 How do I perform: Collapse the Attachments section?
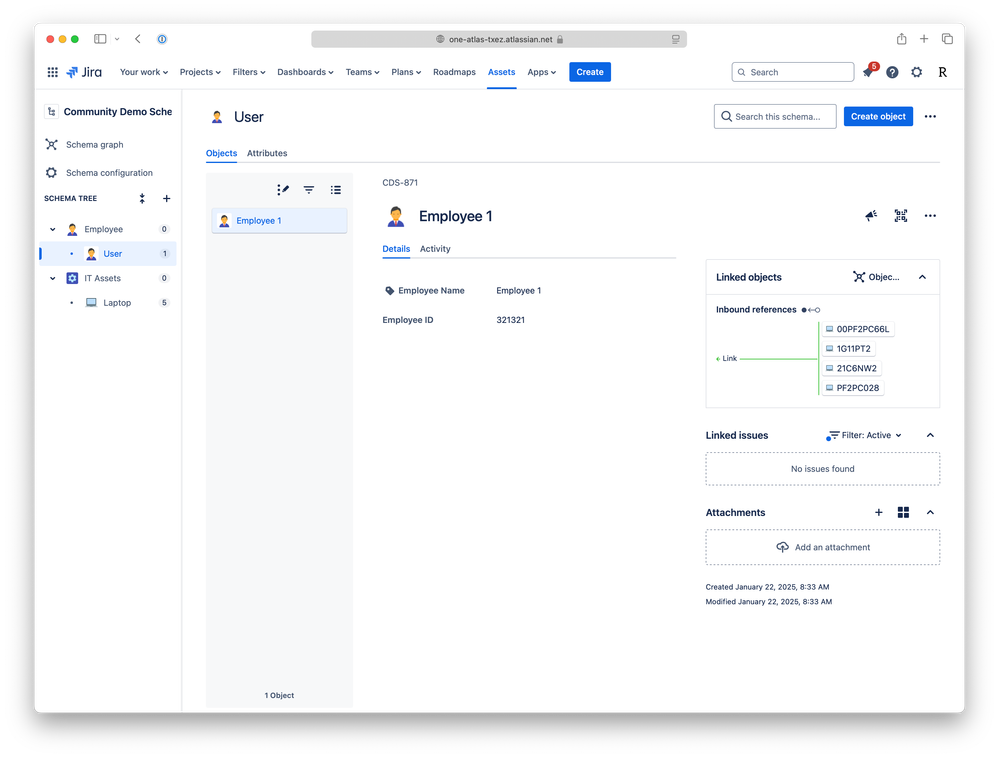pyautogui.click(x=930, y=513)
